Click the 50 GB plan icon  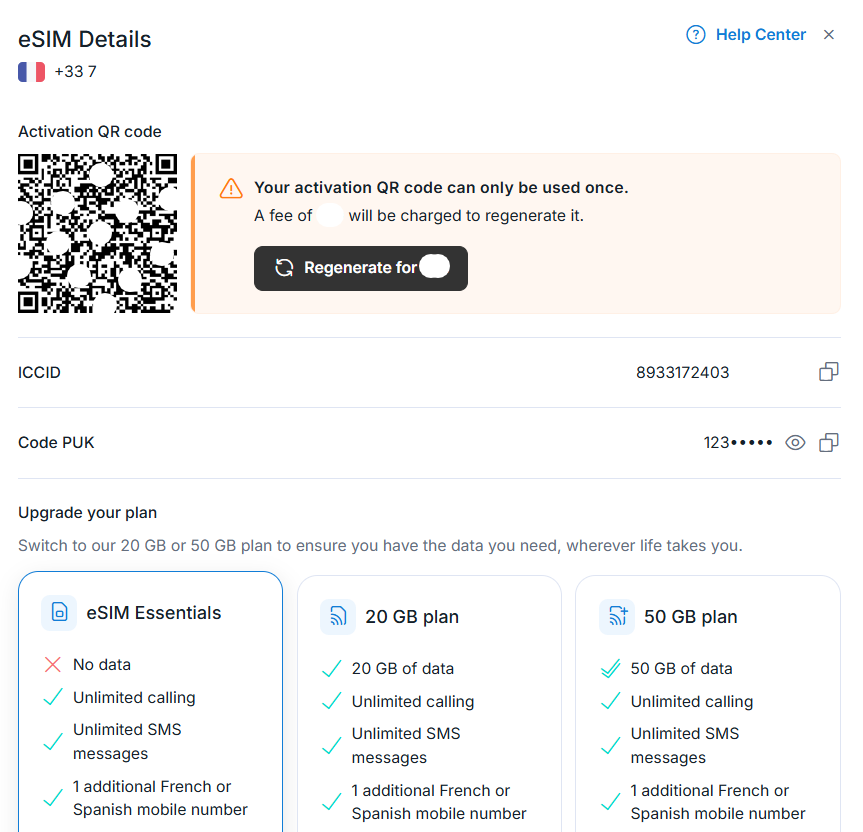coord(616,617)
